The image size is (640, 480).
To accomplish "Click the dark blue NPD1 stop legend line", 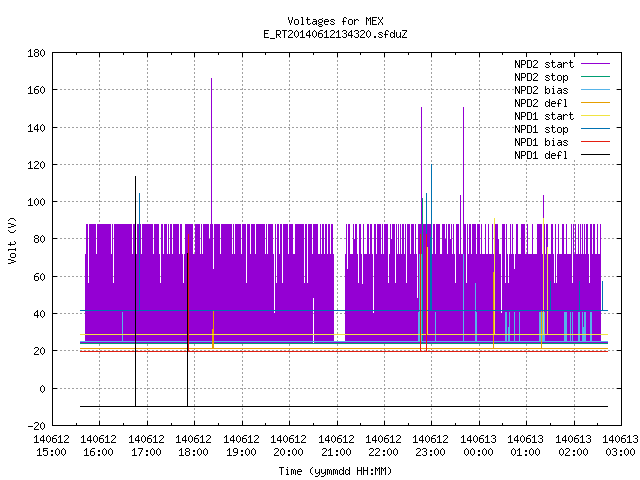I will point(595,129).
